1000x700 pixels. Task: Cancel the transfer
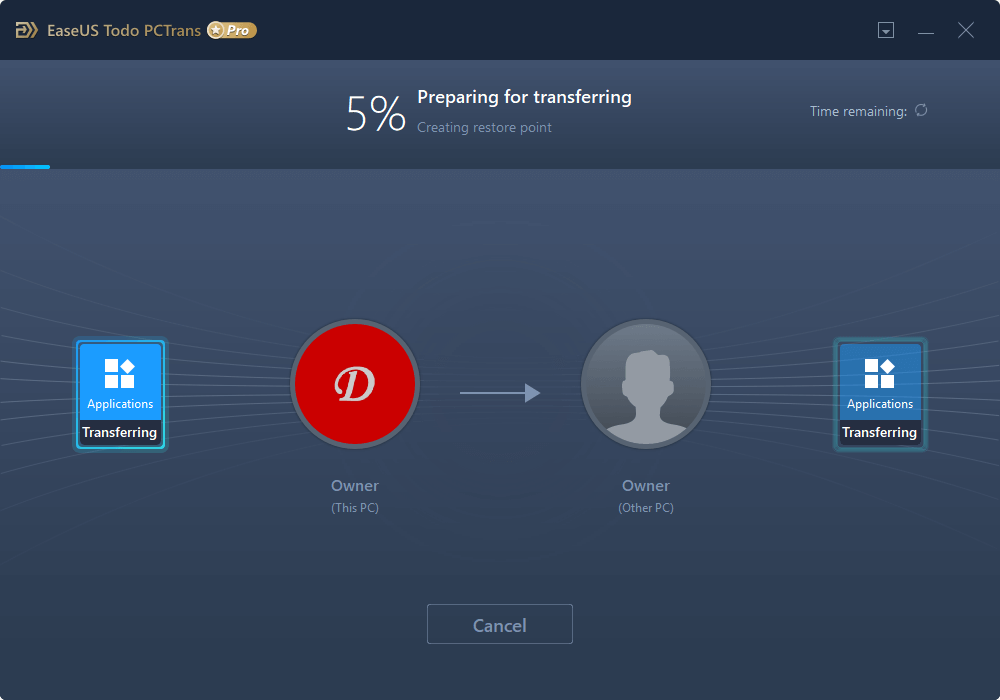point(500,624)
